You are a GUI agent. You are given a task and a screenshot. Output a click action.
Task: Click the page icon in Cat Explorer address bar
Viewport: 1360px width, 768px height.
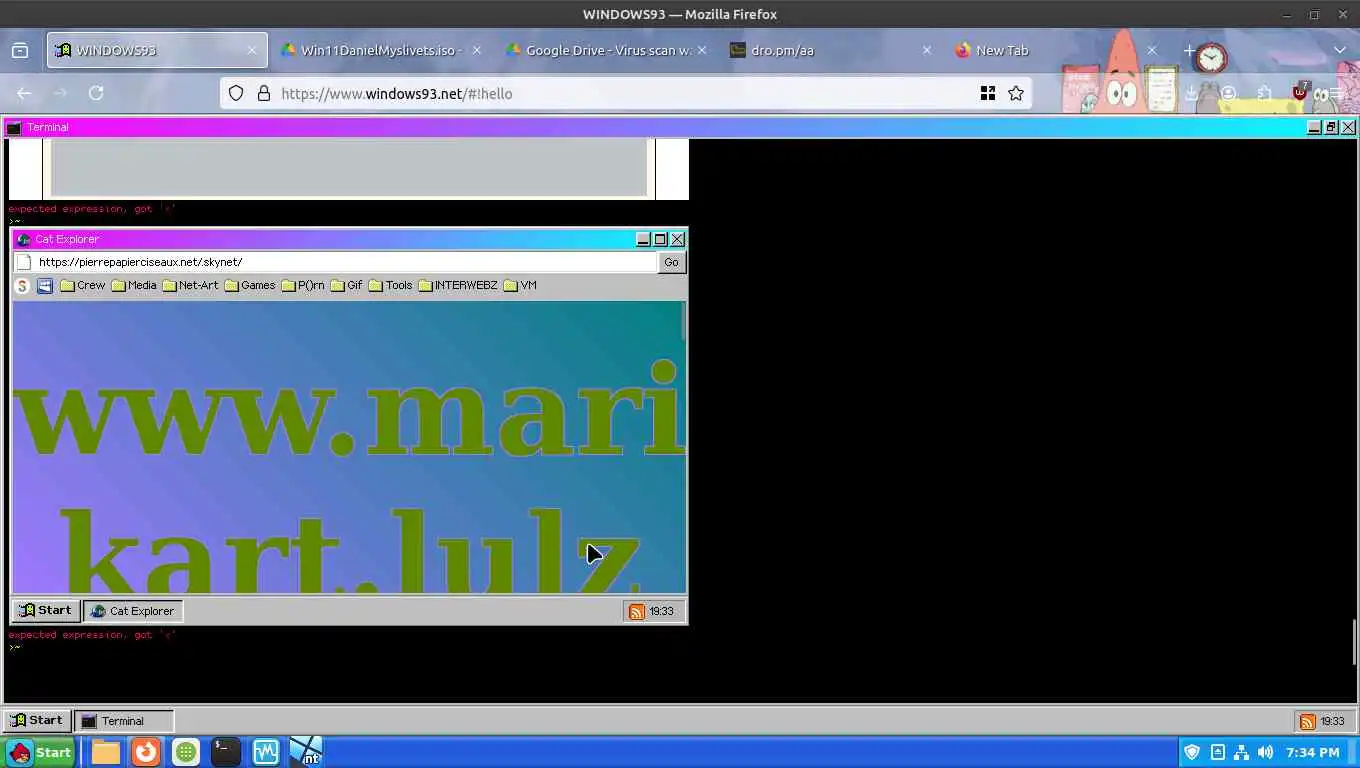click(x=24, y=262)
